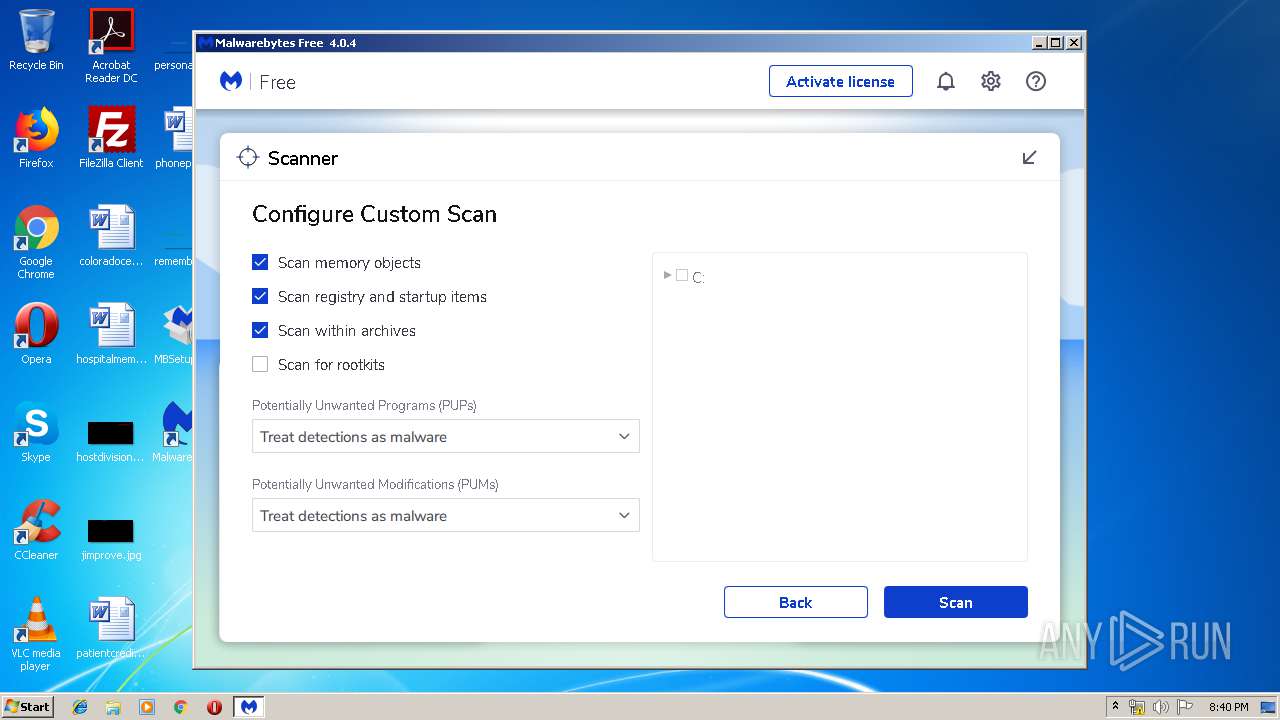
Task: Launch Google Chrome desktop shortcut
Action: point(36,242)
